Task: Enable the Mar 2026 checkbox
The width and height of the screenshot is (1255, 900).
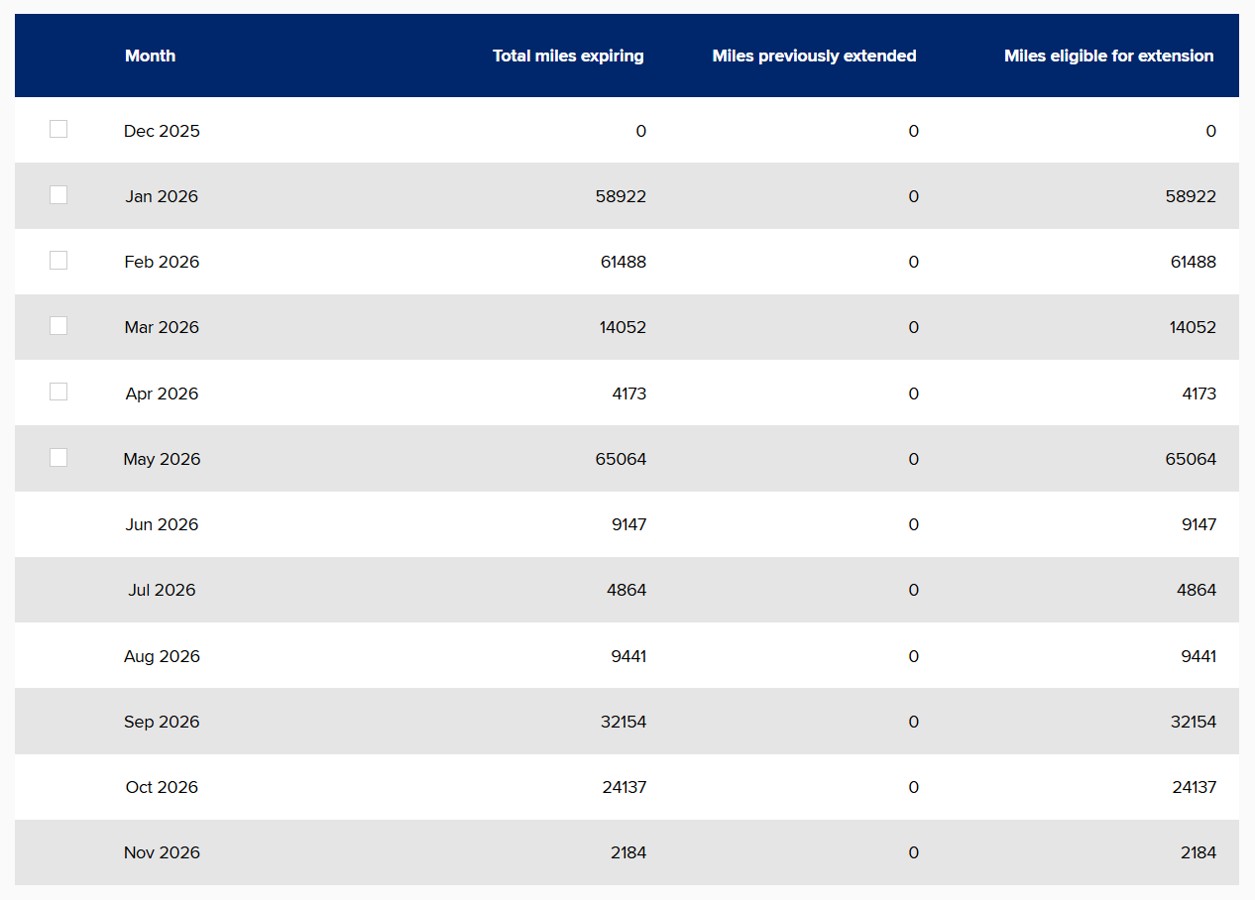Action: coord(59,326)
